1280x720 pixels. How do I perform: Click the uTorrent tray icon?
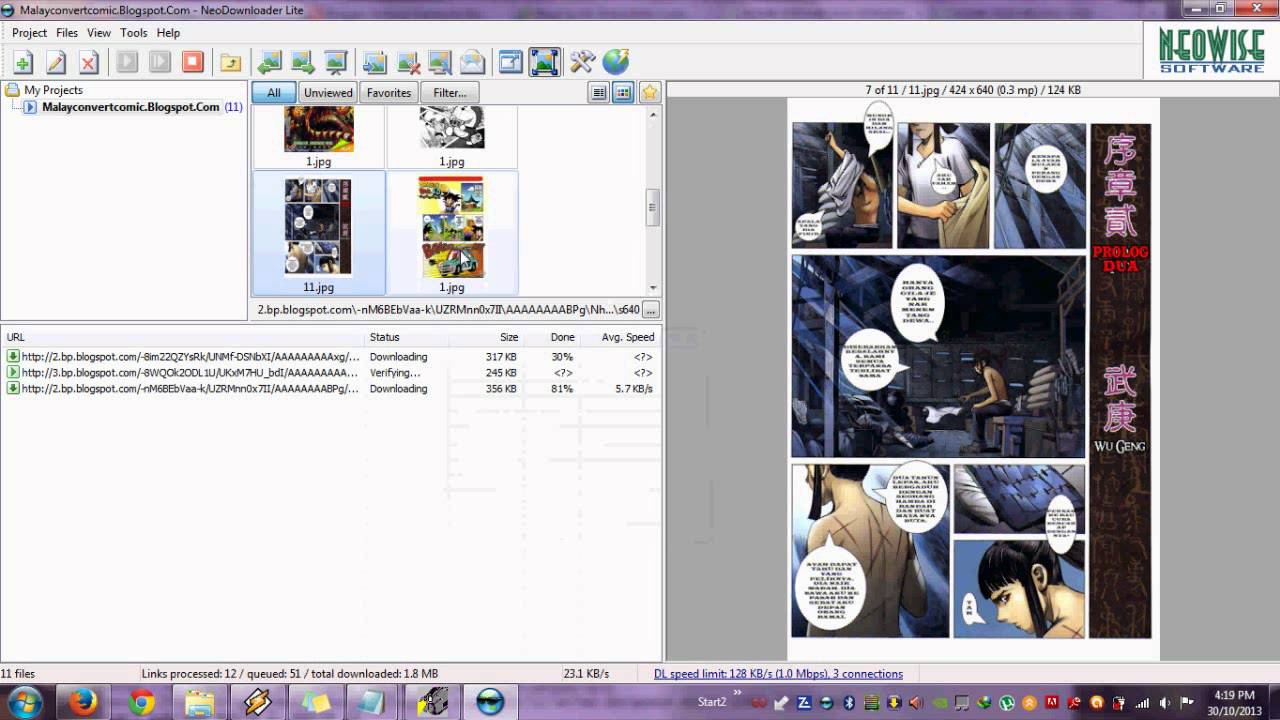click(1007, 702)
